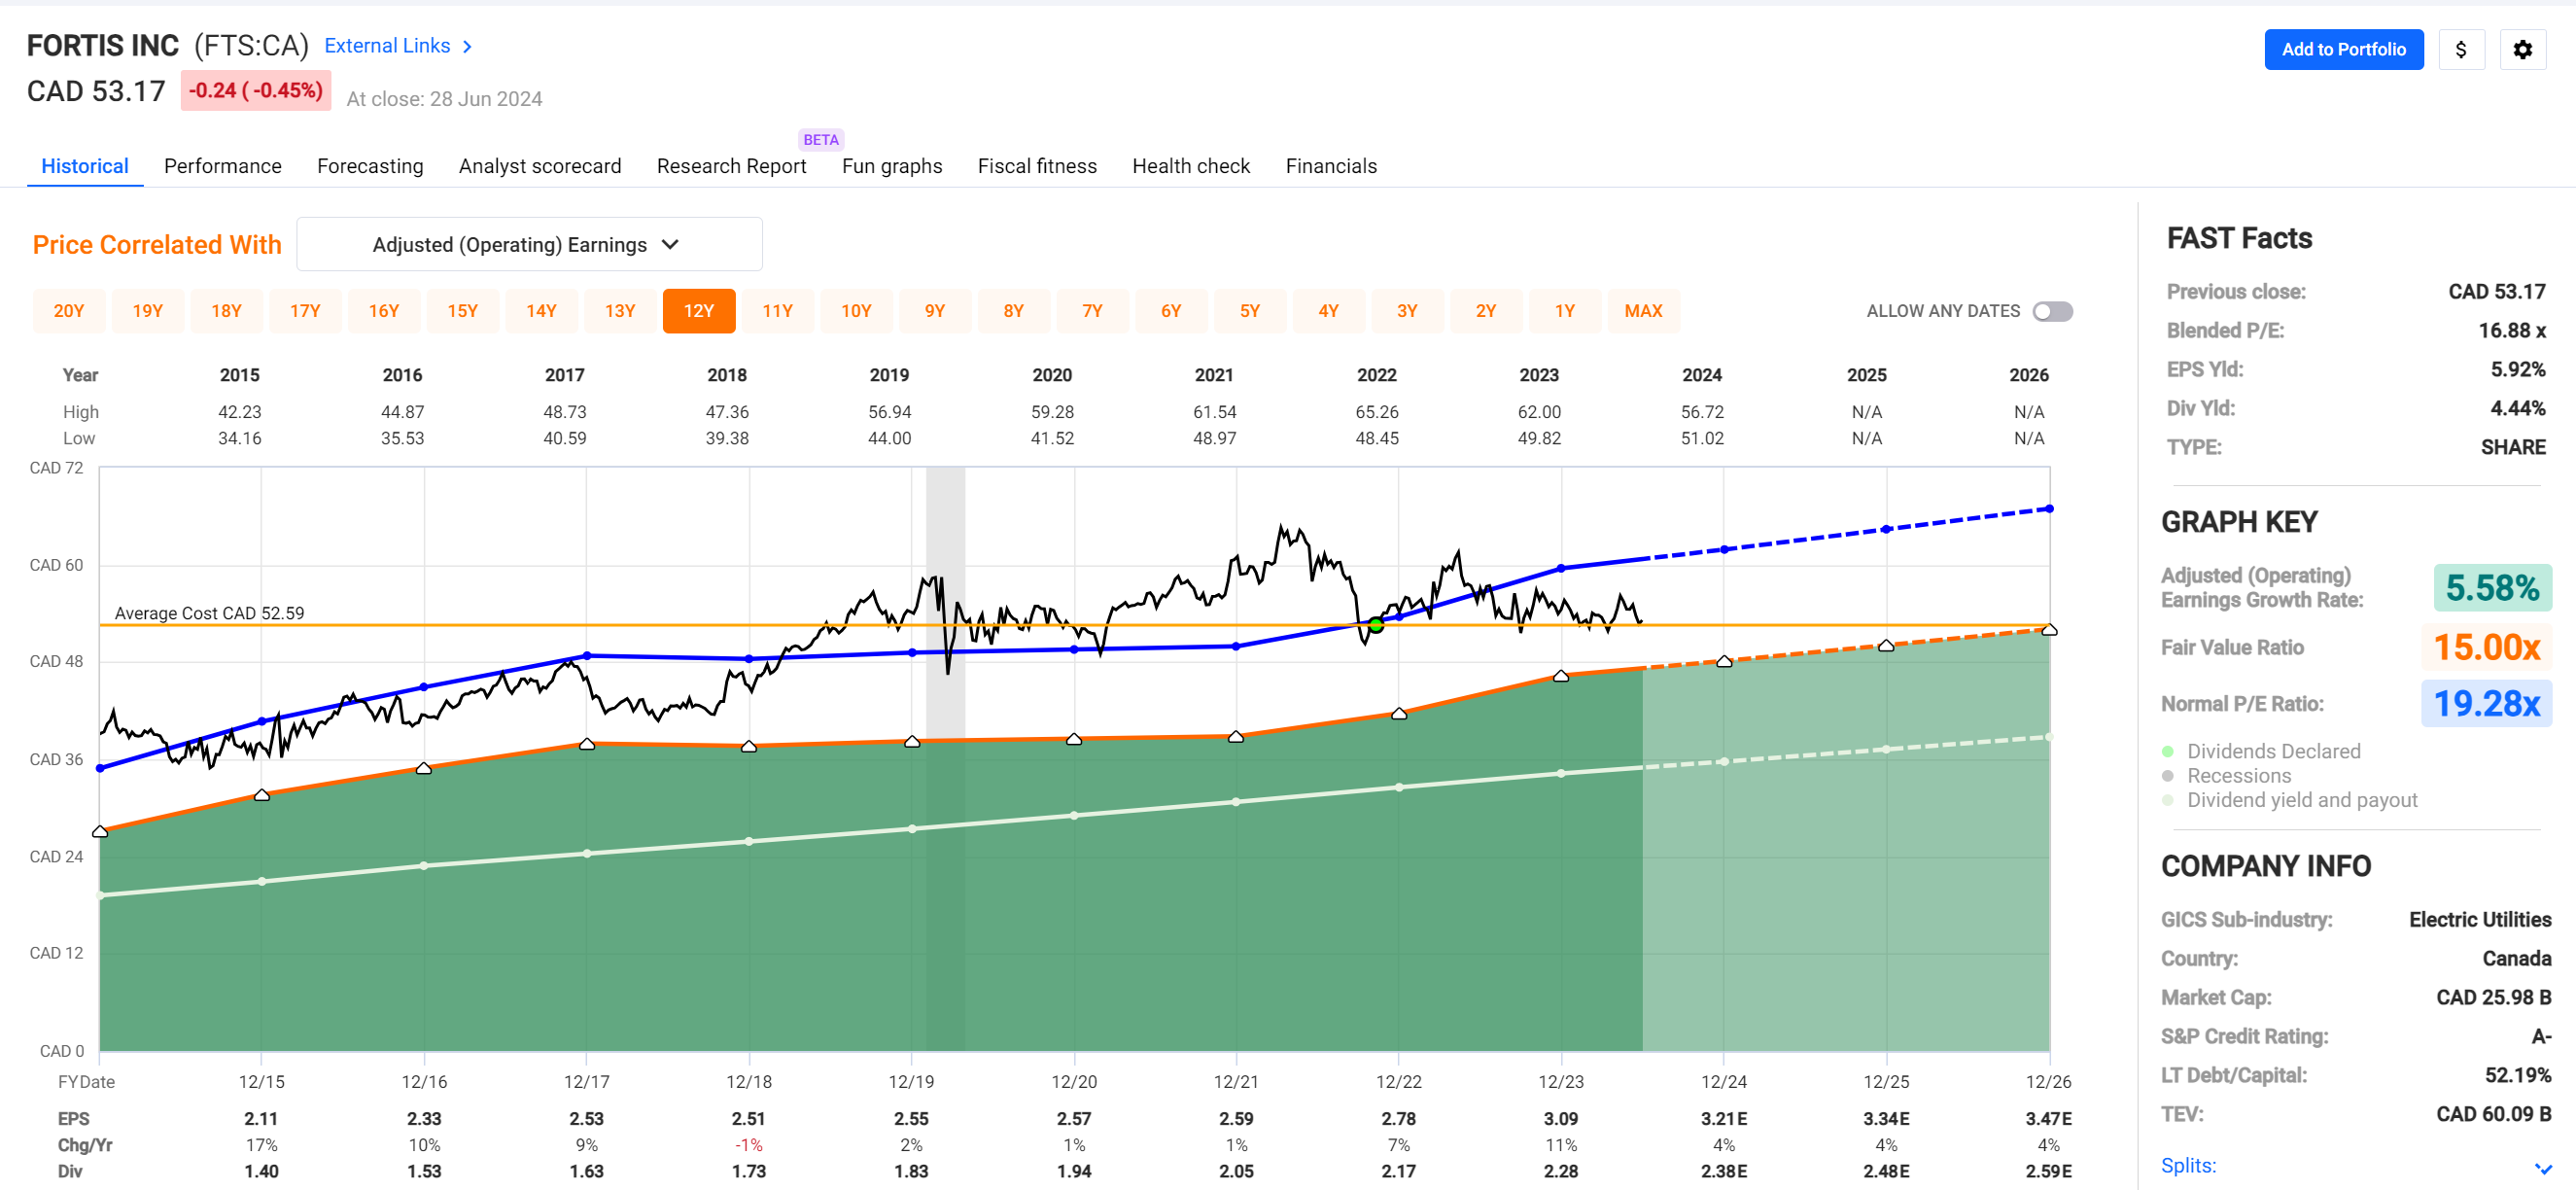This screenshot has width=2576, height=1190.
Task: Switch to the Forecasting tab
Action: pyautogui.click(x=370, y=166)
